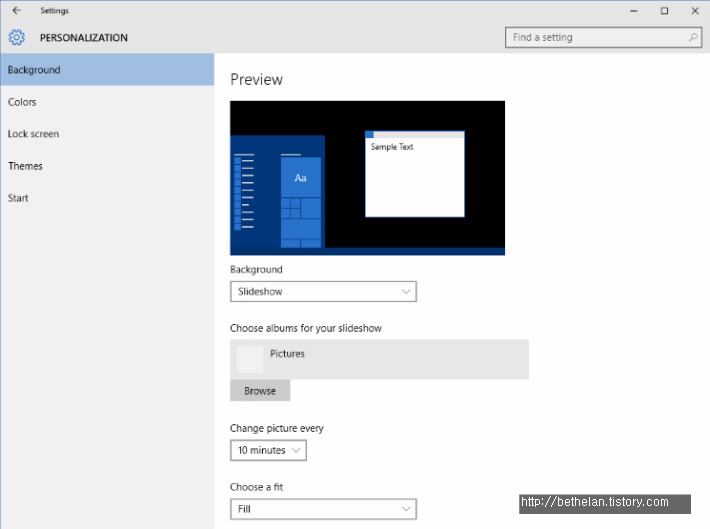The width and height of the screenshot is (710, 529).
Task: Open the 10 minutes interval dropdown
Action: pos(268,450)
